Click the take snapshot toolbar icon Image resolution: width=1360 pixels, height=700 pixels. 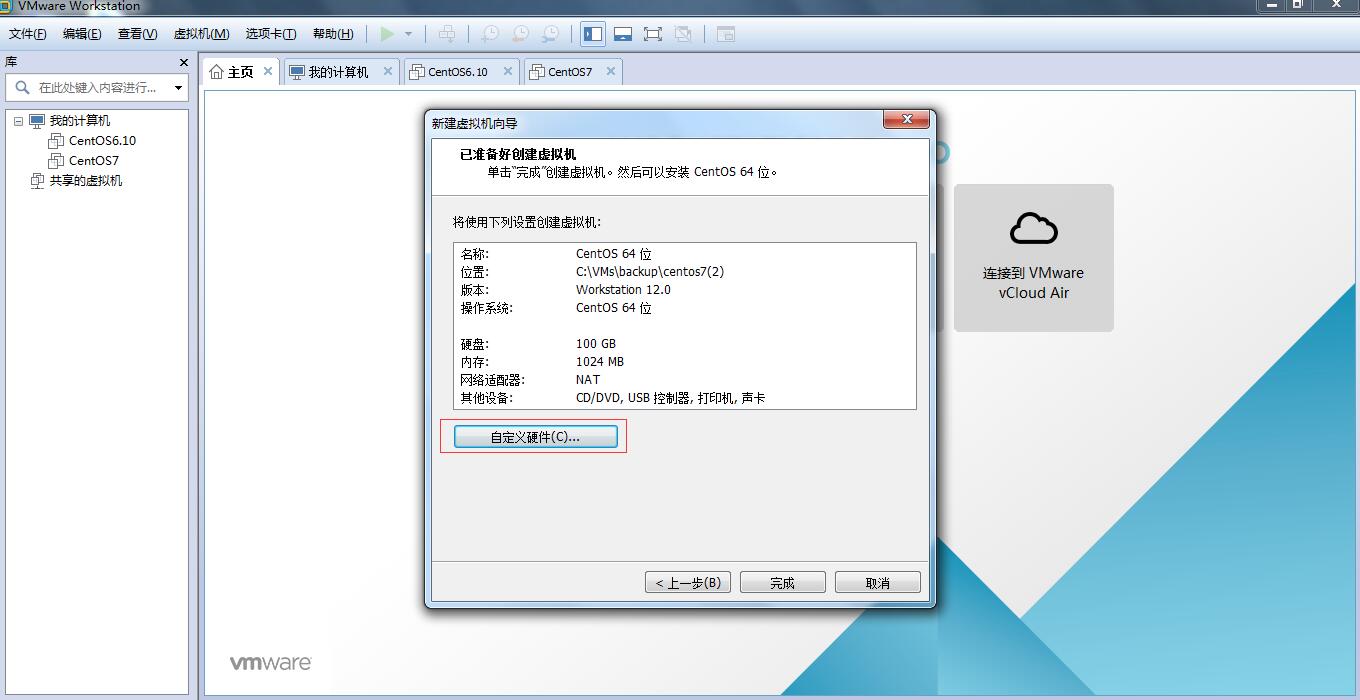coord(490,34)
